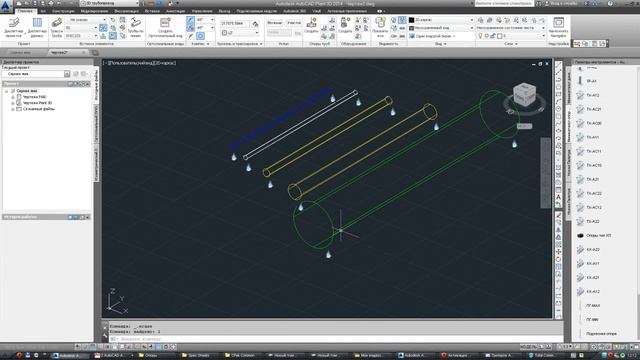Switch to the Моделирование ribbon tab
640x360 pixels.
click(94, 11)
